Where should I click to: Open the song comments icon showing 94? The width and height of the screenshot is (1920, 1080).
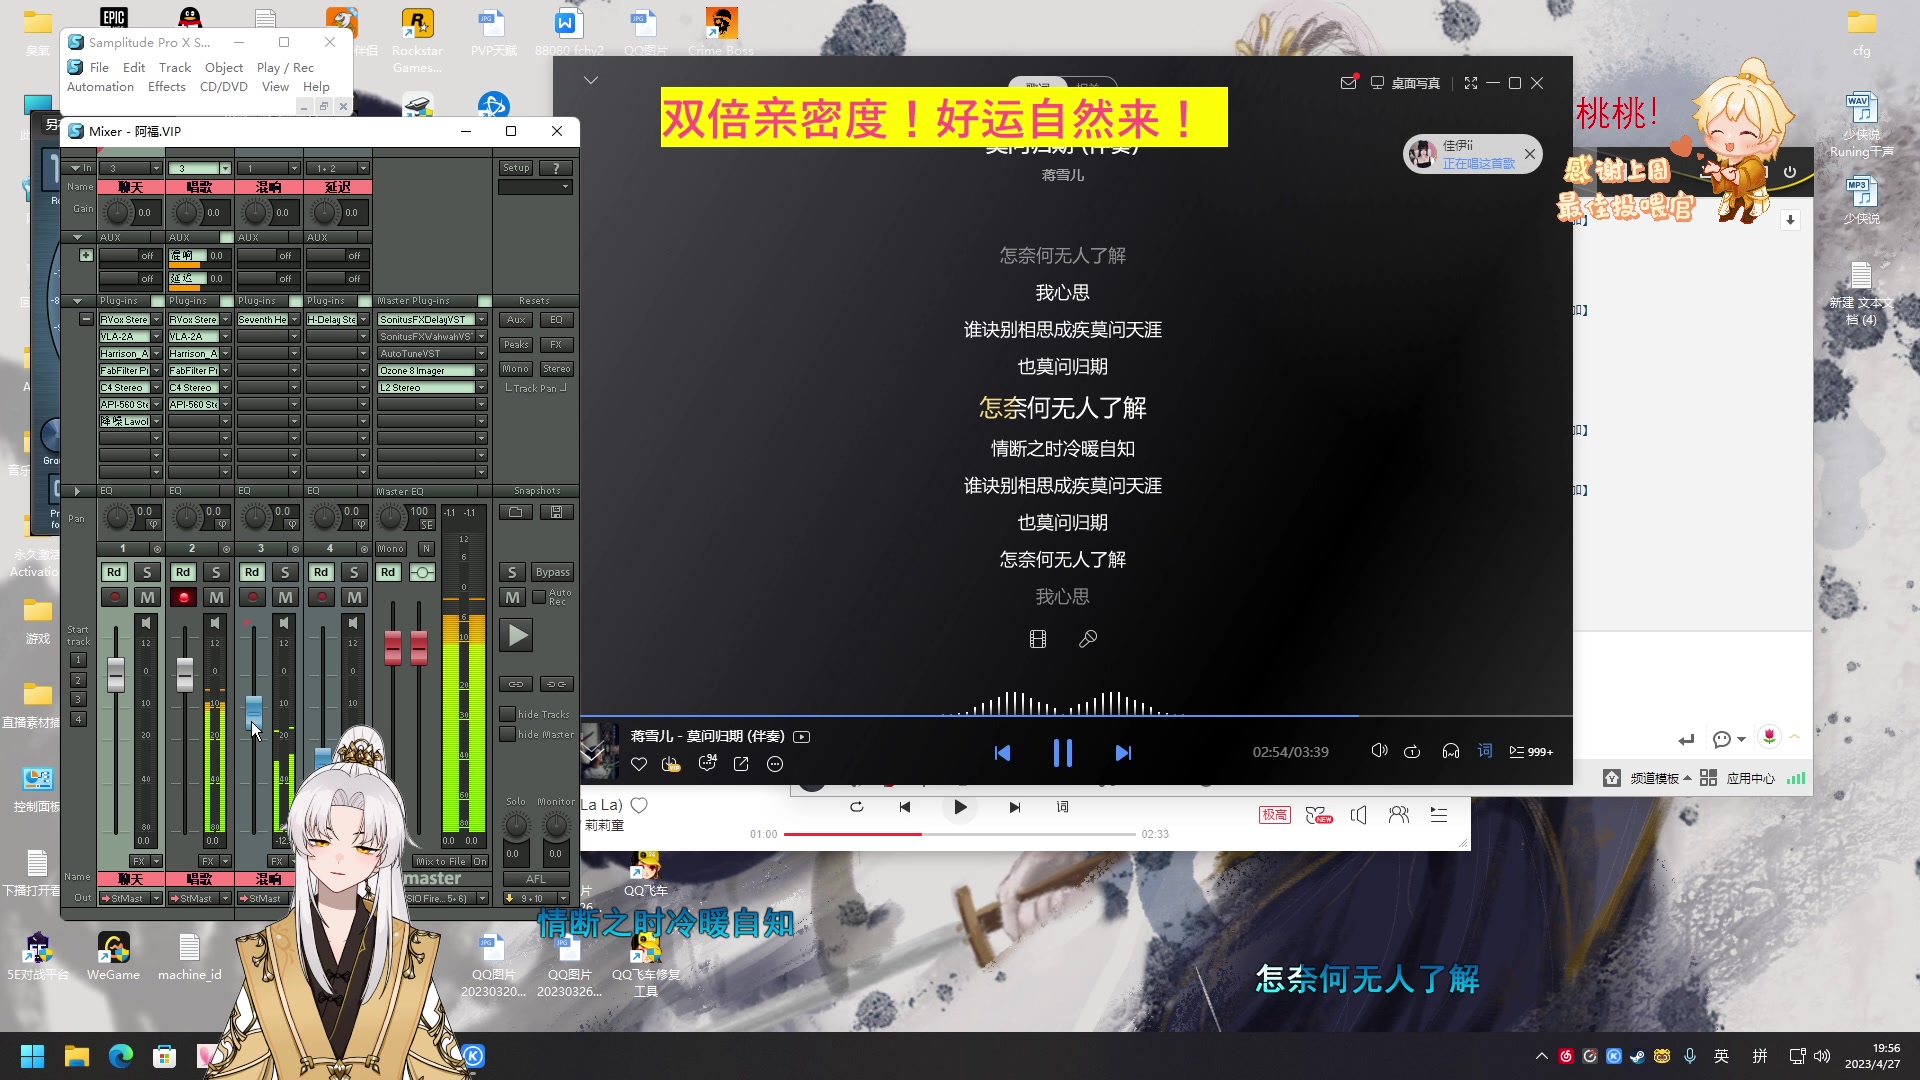pyautogui.click(x=707, y=764)
